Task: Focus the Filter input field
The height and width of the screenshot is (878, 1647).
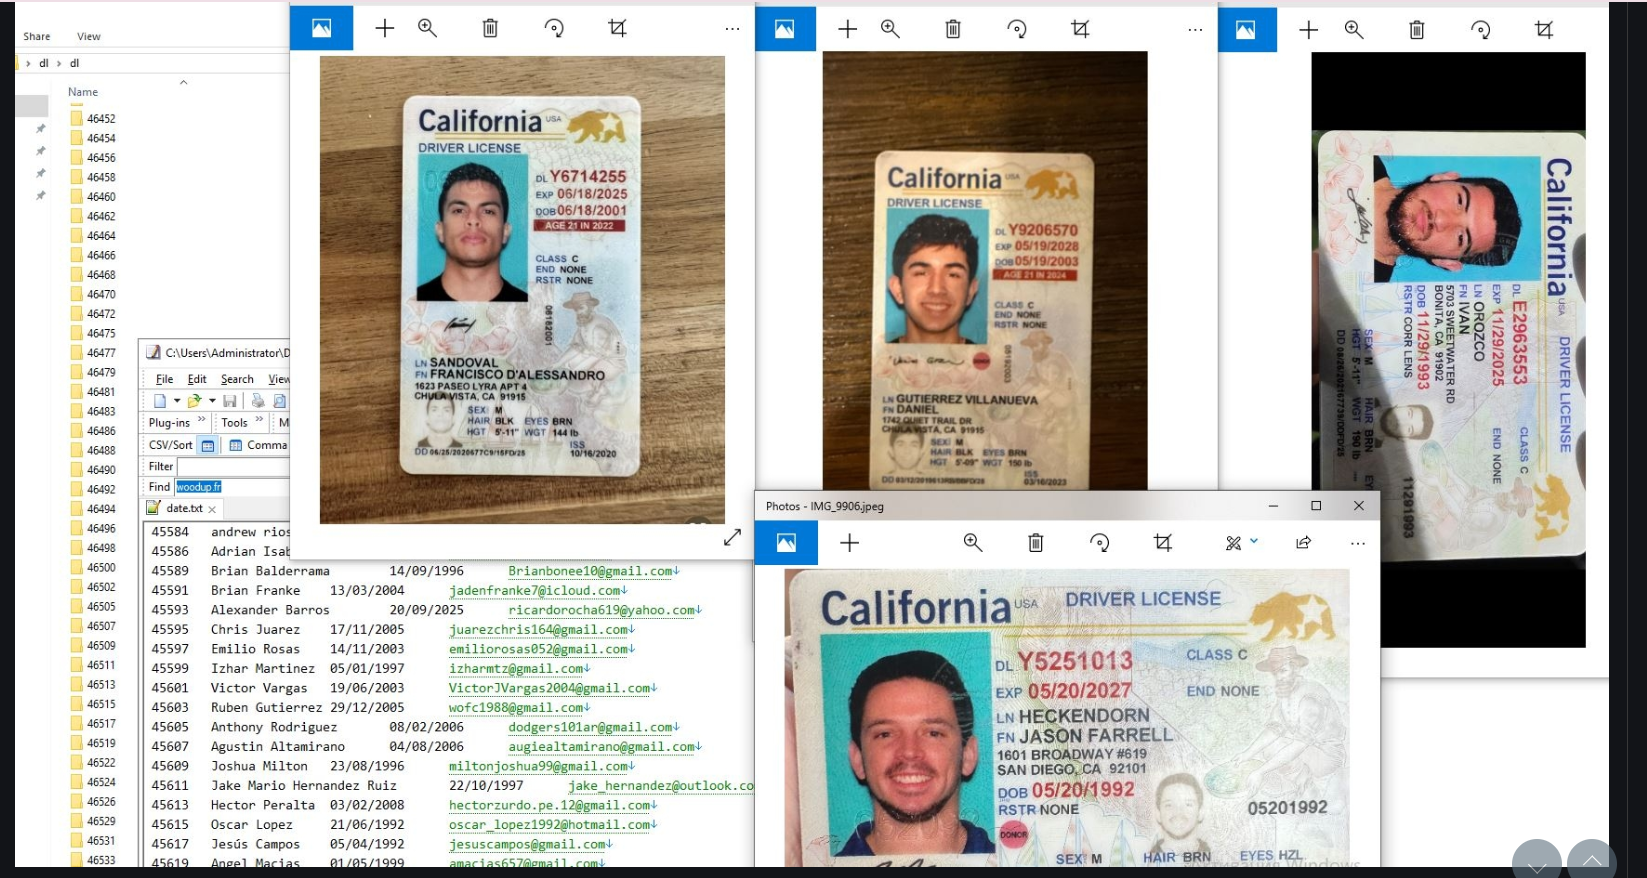Action: (233, 466)
